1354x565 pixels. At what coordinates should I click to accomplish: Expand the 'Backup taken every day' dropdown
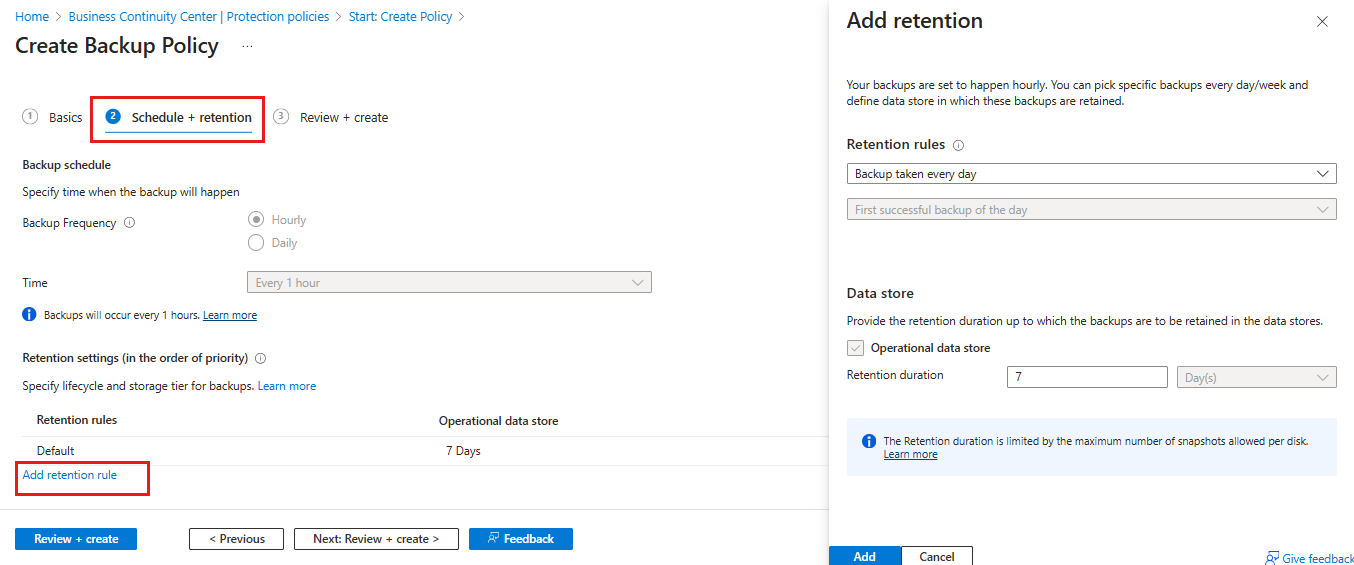(x=1091, y=174)
